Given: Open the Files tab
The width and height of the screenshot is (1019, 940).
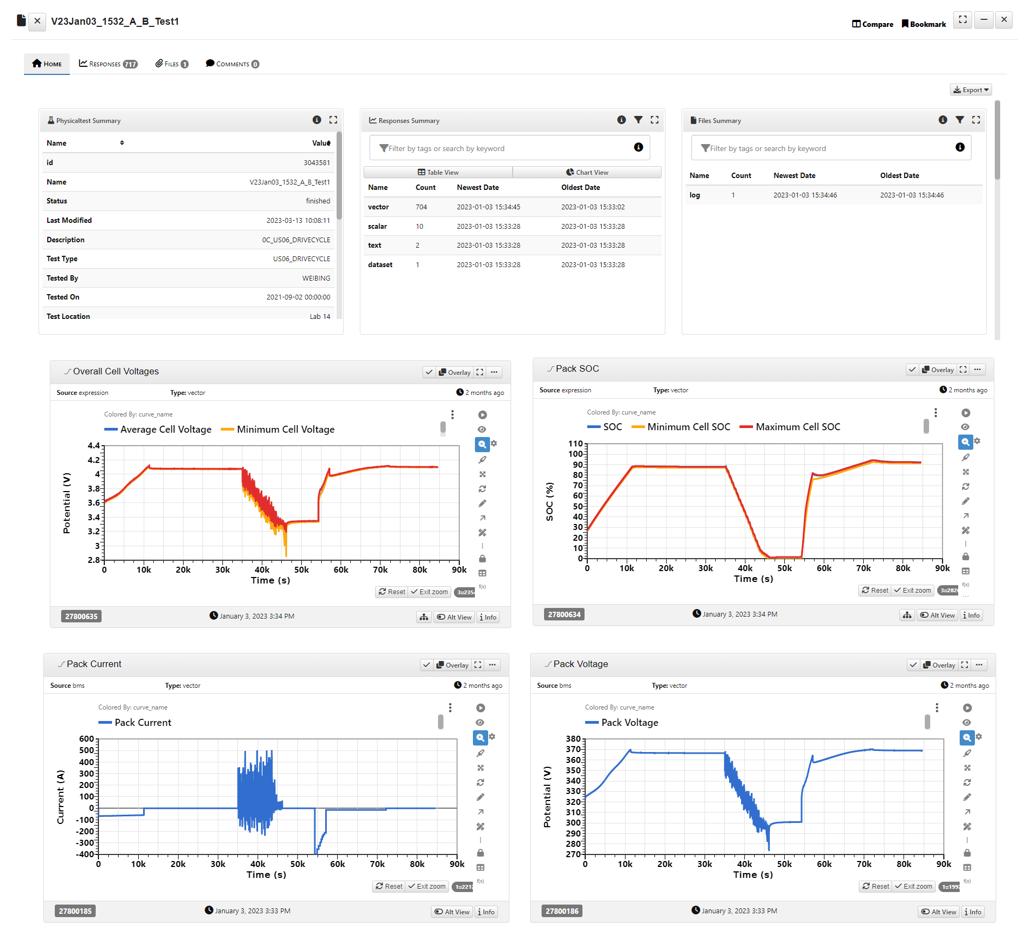Looking at the screenshot, I should pos(172,64).
